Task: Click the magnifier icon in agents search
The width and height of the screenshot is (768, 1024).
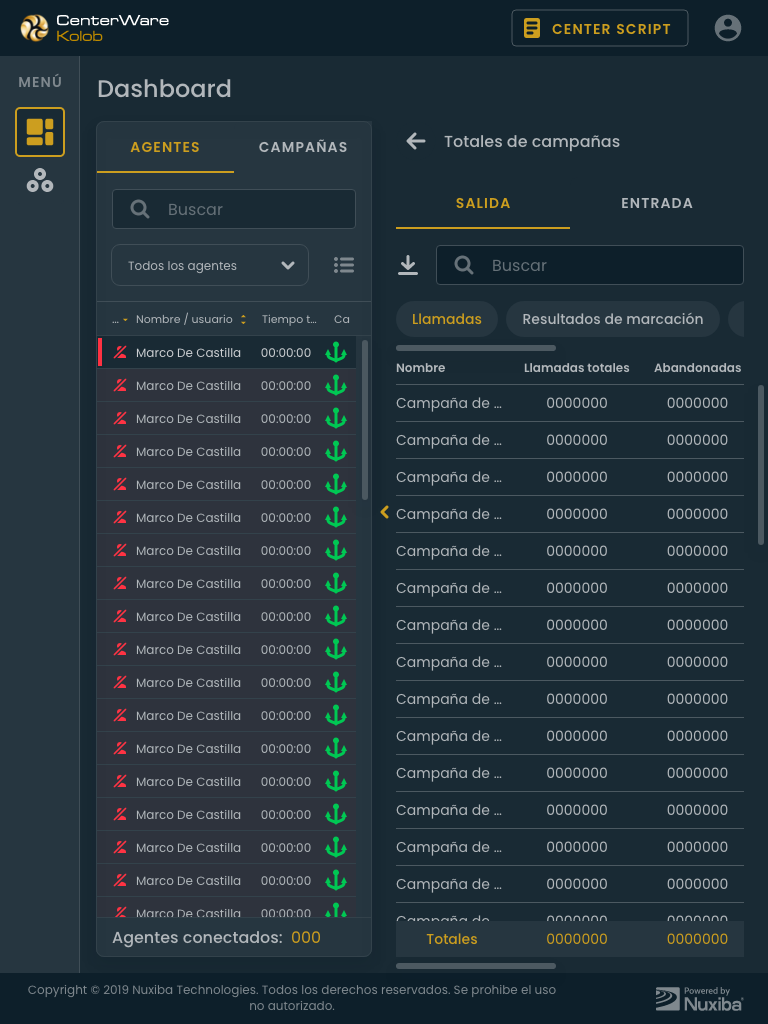Action: tap(140, 209)
